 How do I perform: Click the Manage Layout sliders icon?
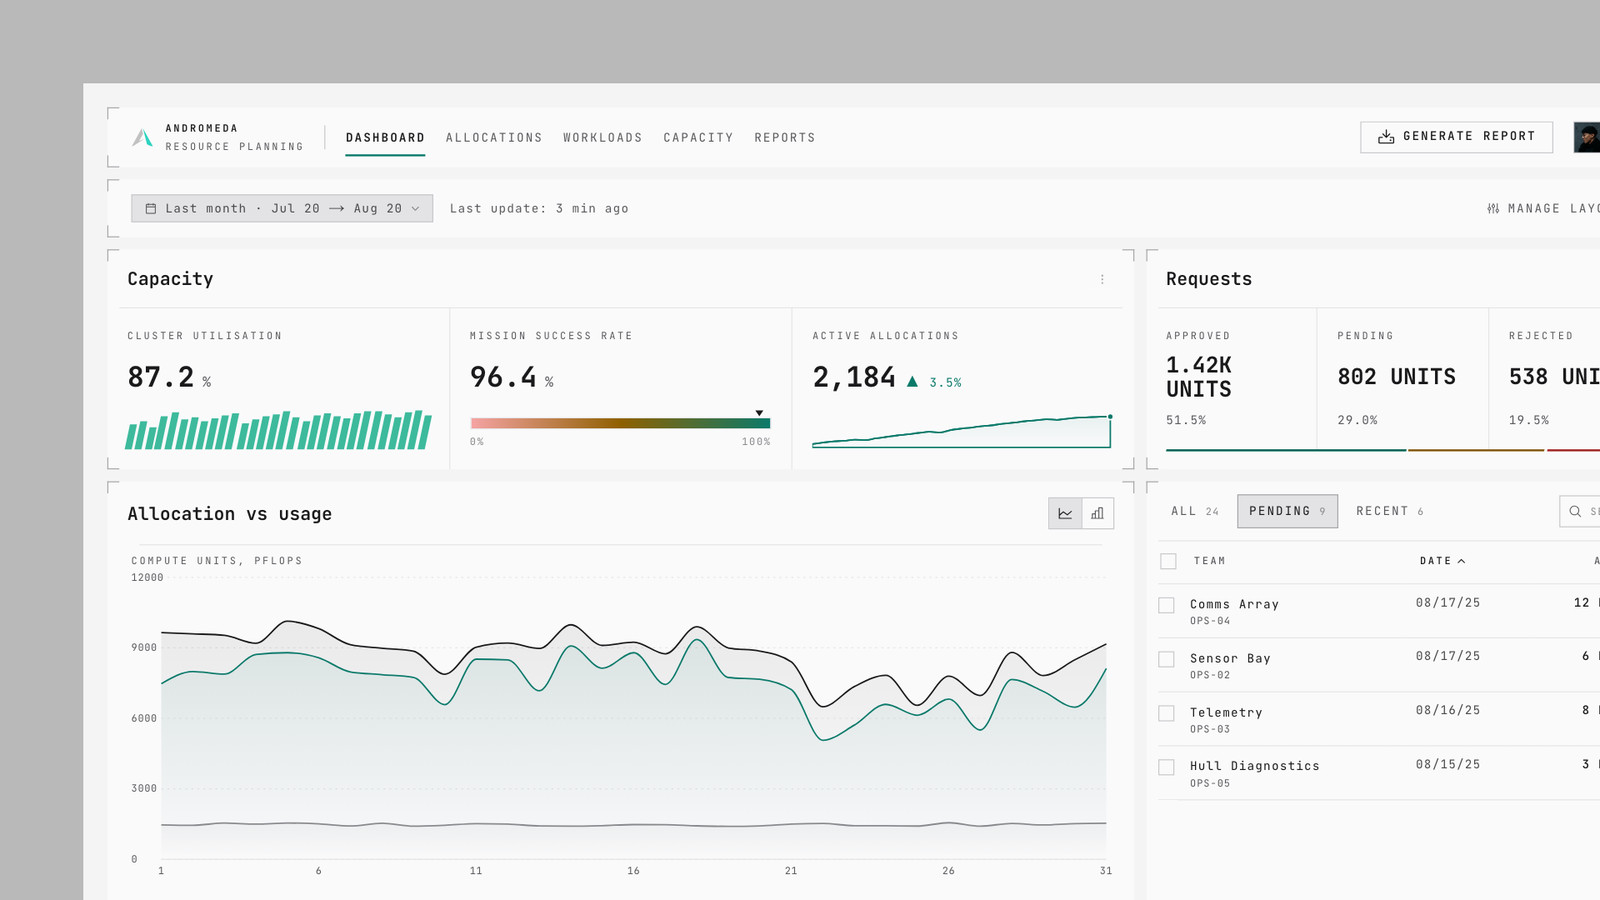[1493, 209]
